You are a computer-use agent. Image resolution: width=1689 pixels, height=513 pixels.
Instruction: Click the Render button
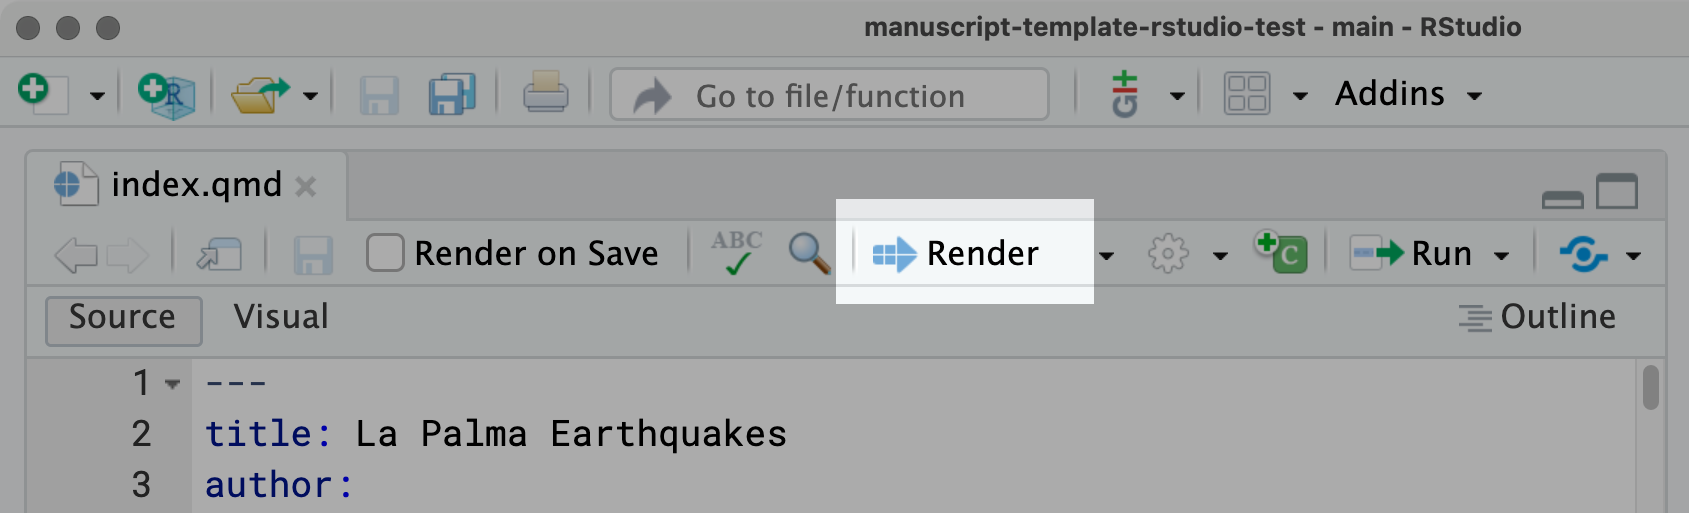[x=958, y=254]
